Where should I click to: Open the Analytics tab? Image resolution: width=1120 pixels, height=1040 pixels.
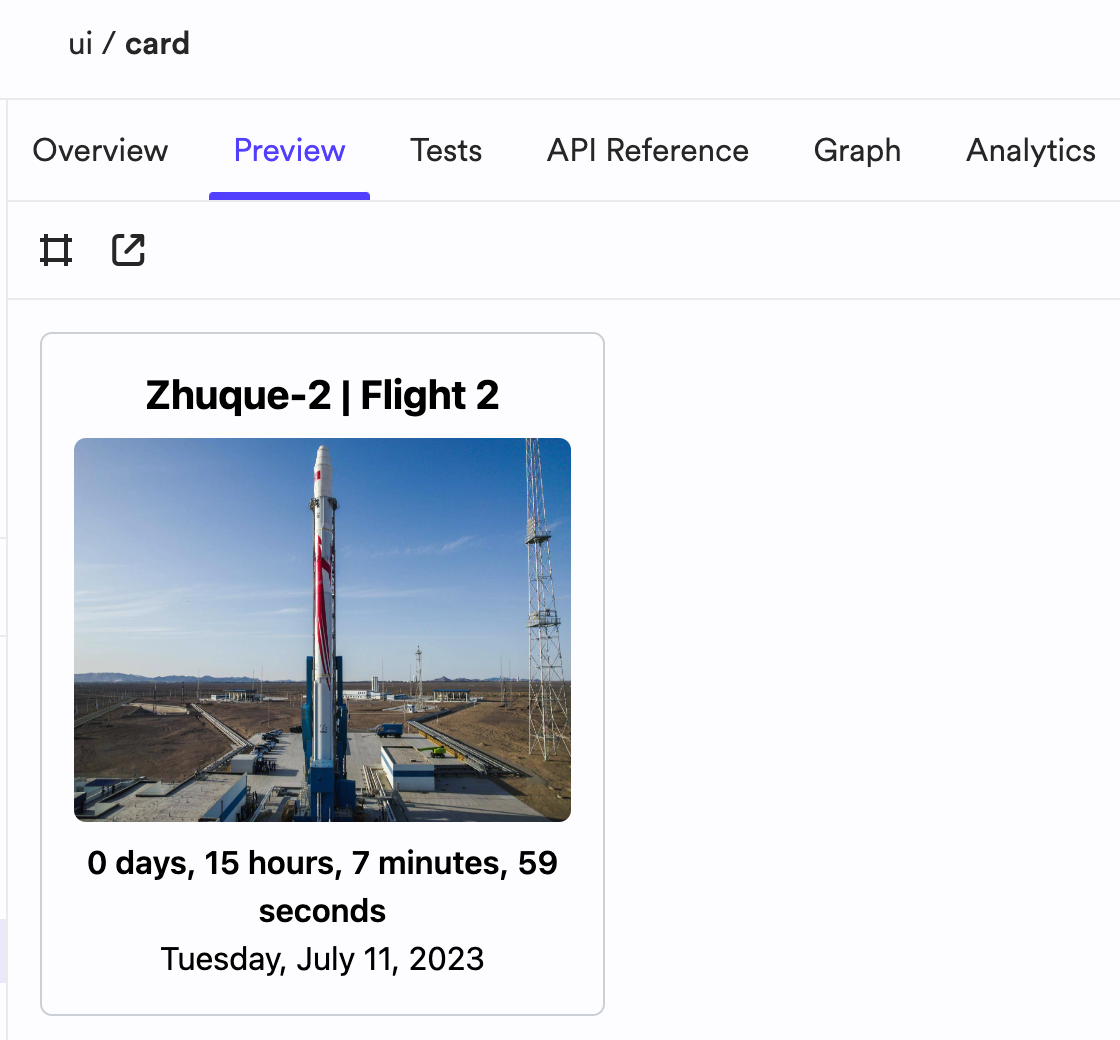[1031, 151]
